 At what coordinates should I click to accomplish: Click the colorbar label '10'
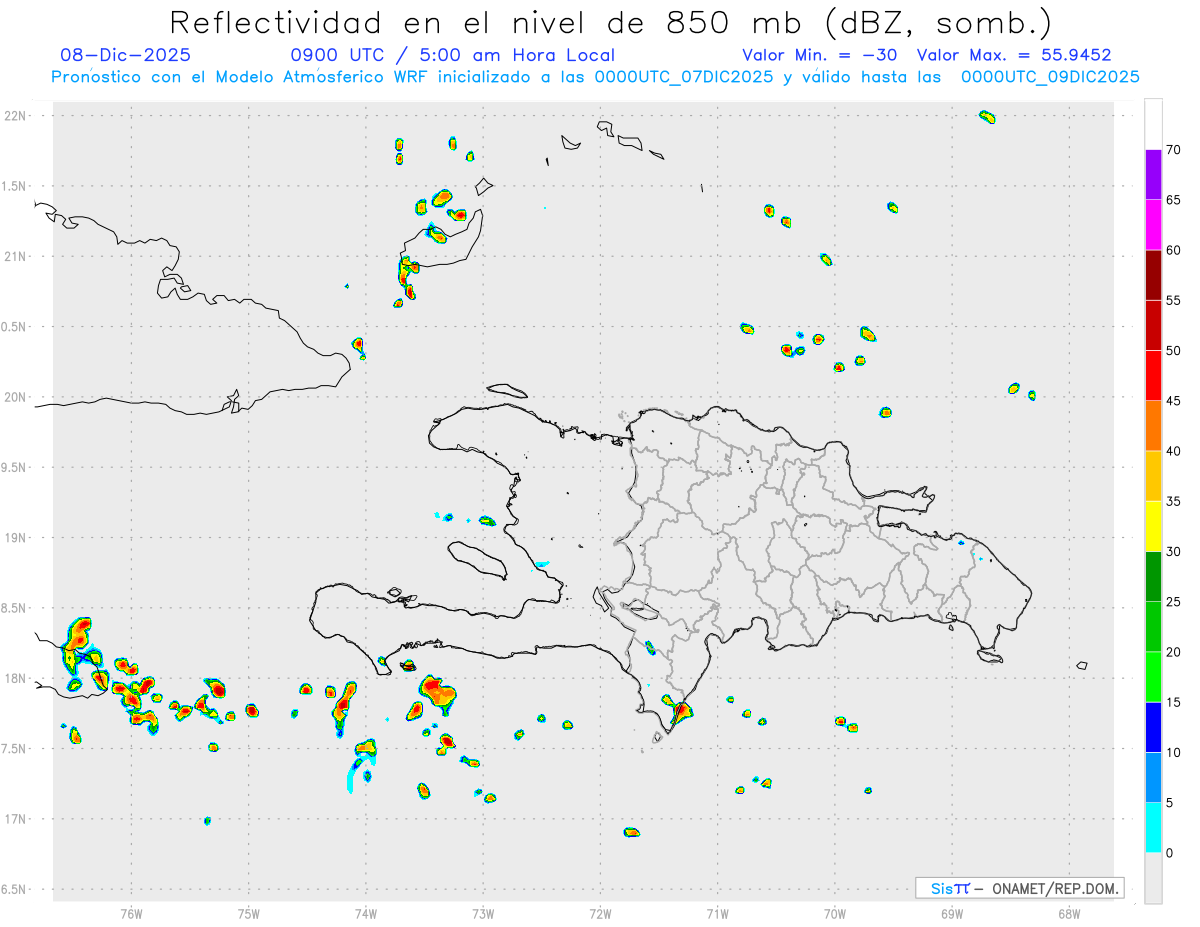coord(1174,753)
